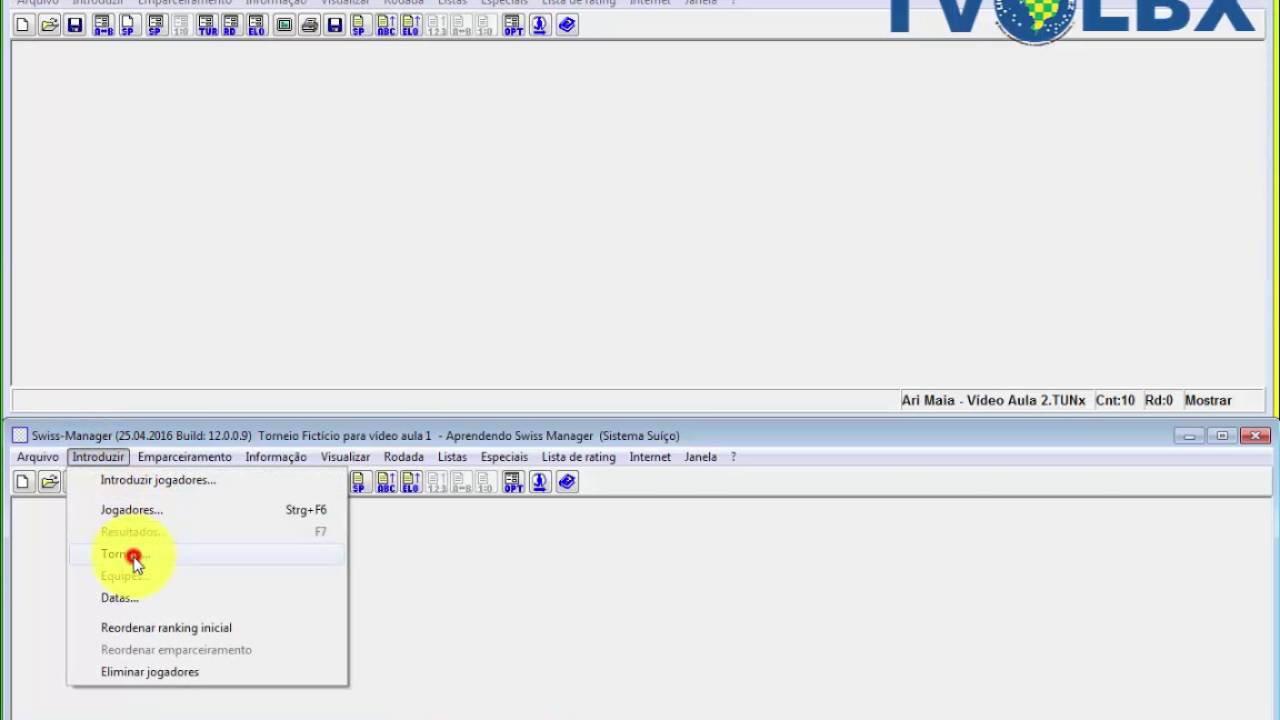Viewport: 1280px width, 720px height.
Task: Click the highlighted 'Torneio...' menu entry
Action: (207, 554)
